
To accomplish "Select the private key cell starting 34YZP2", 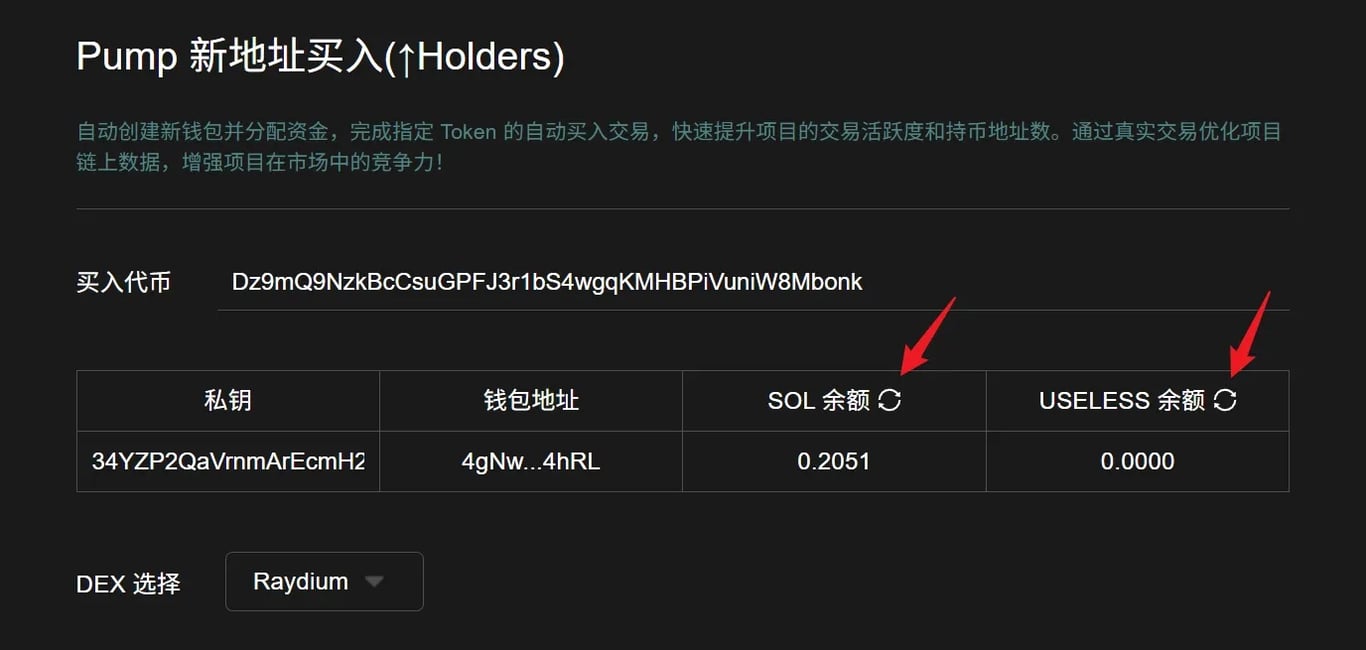I will tap(228, 461).
